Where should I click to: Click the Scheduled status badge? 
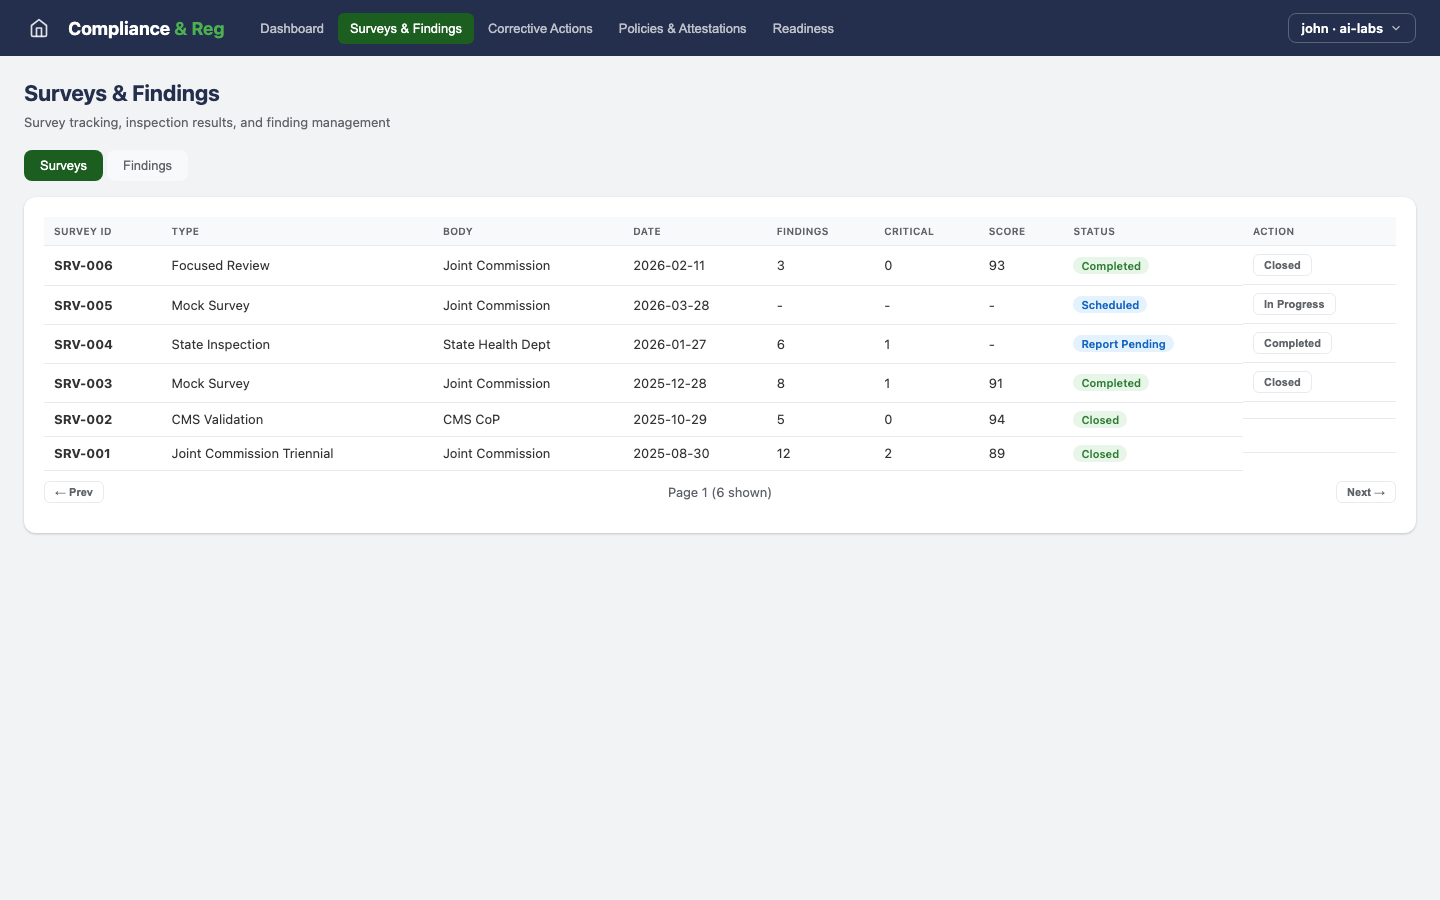click(x=1110, y=305)
